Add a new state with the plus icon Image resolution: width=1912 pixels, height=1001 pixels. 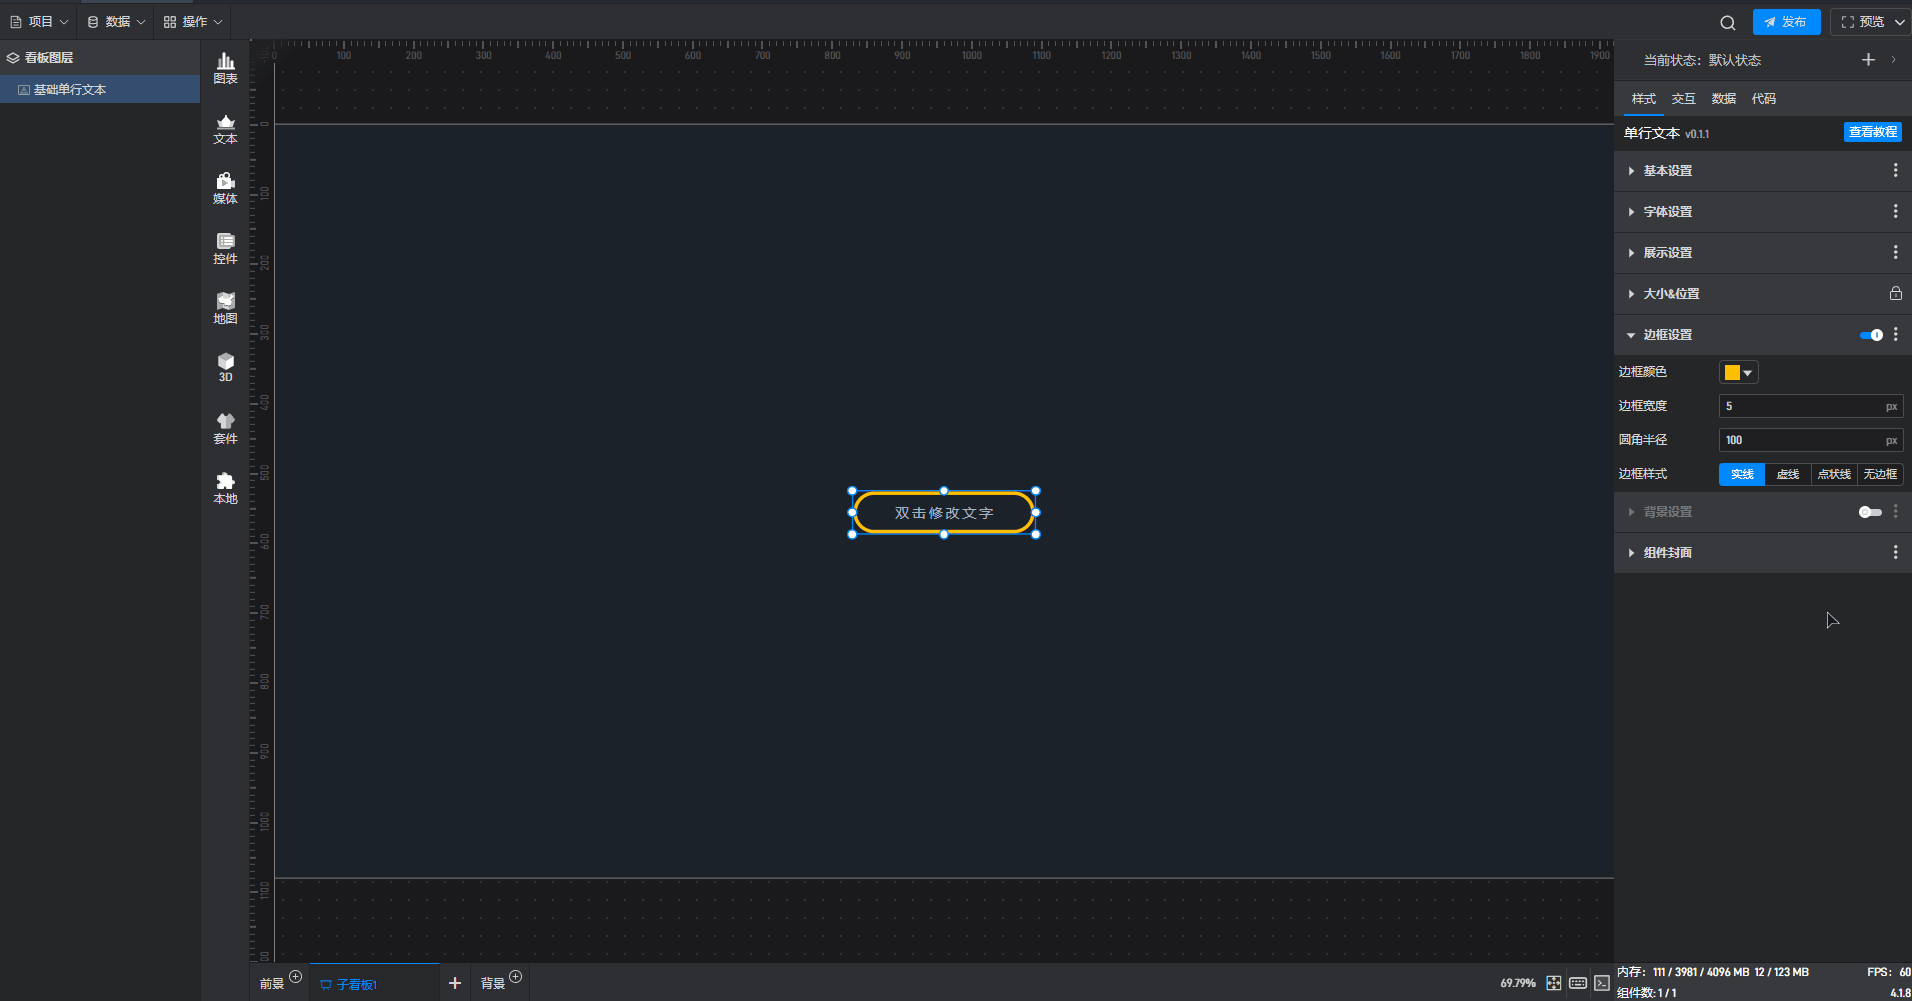(x=1868, y=60)
